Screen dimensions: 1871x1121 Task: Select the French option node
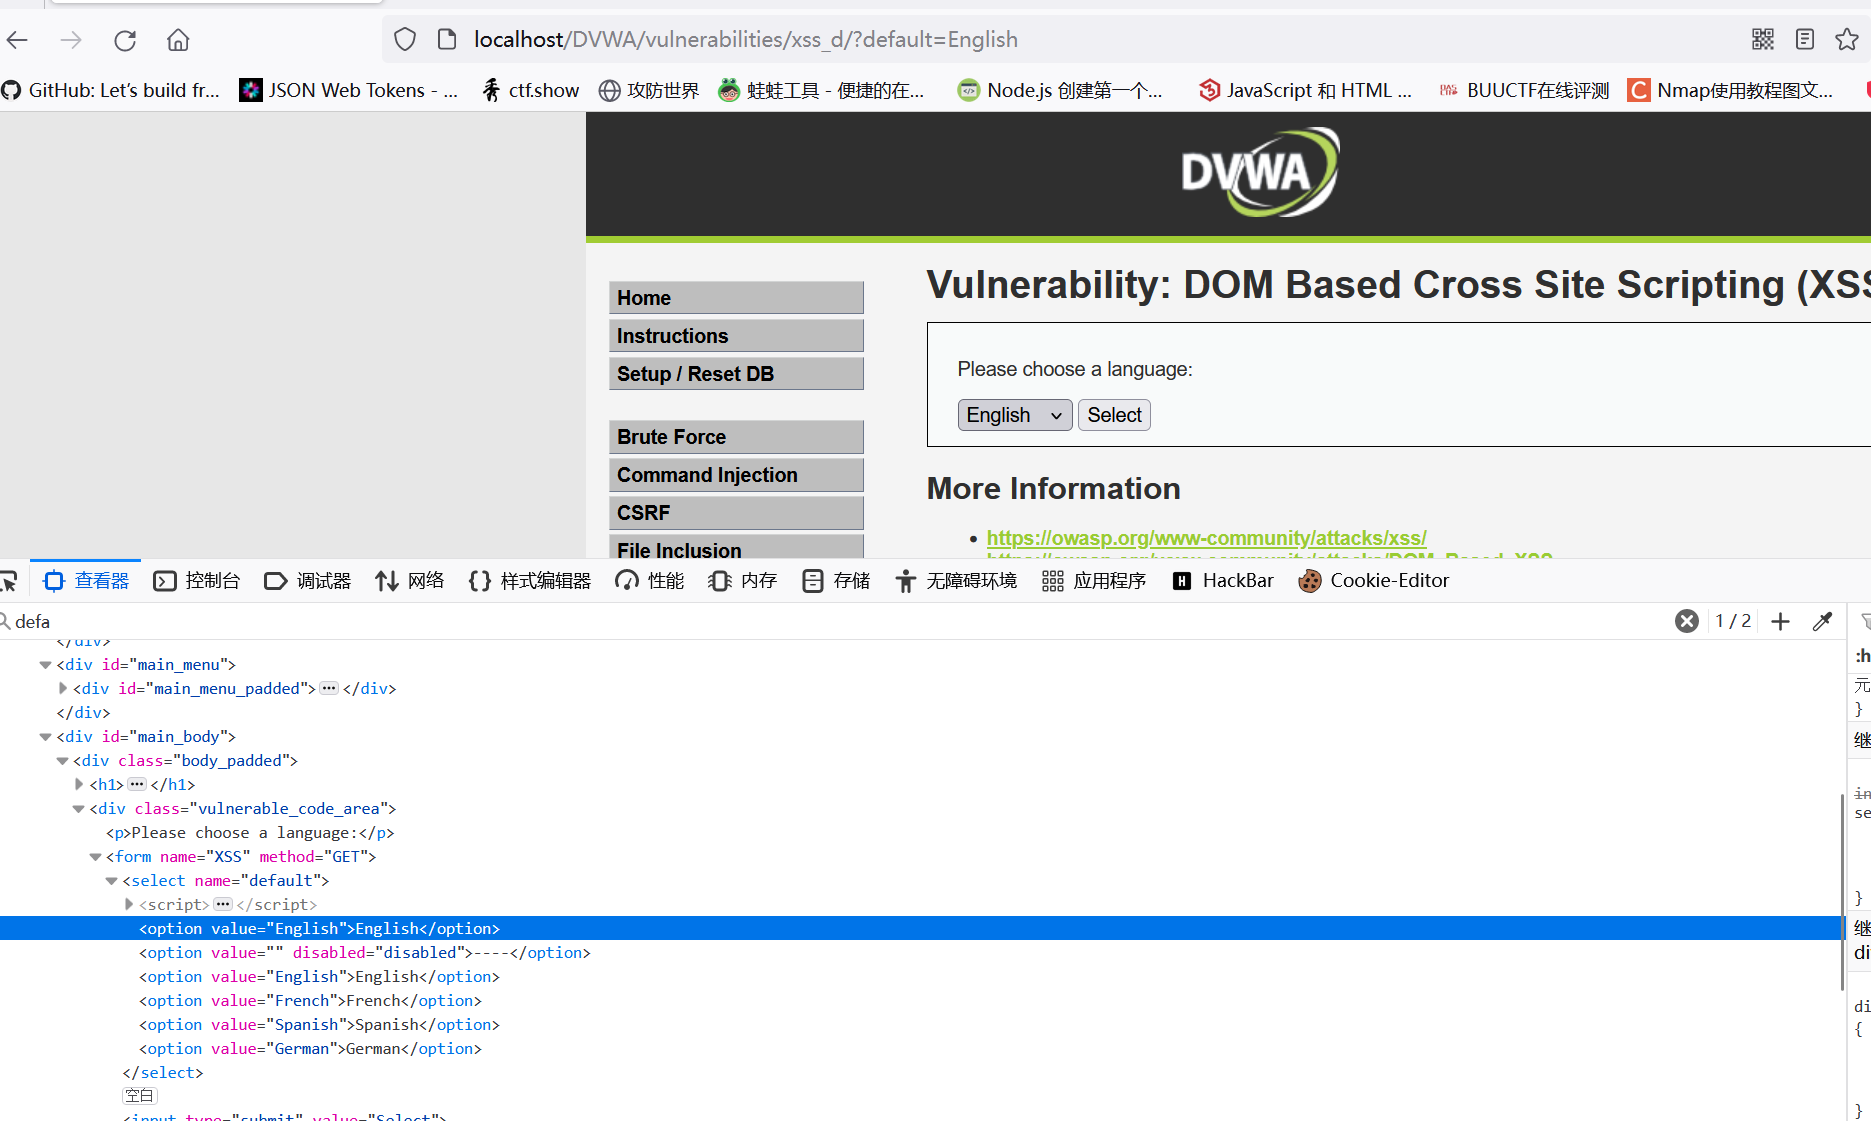point(310,1001)
